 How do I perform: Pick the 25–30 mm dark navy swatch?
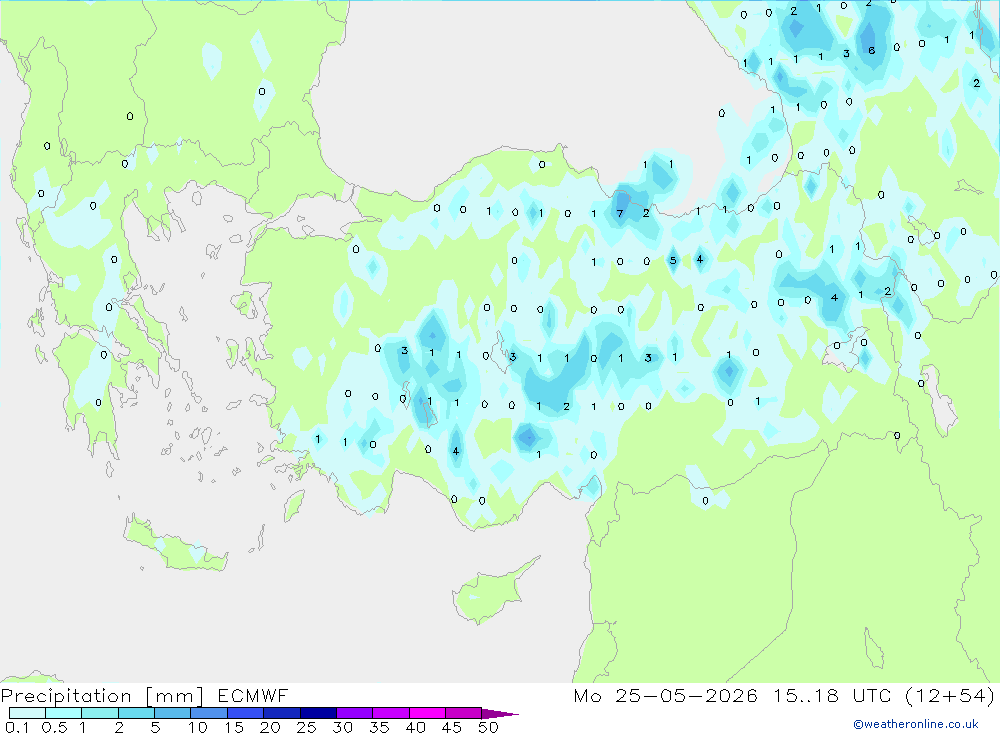pos(318,713)
